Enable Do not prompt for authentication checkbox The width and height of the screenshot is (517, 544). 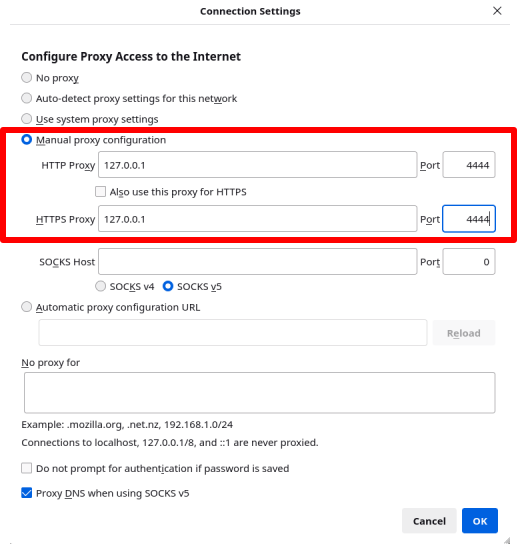point(26,468)
